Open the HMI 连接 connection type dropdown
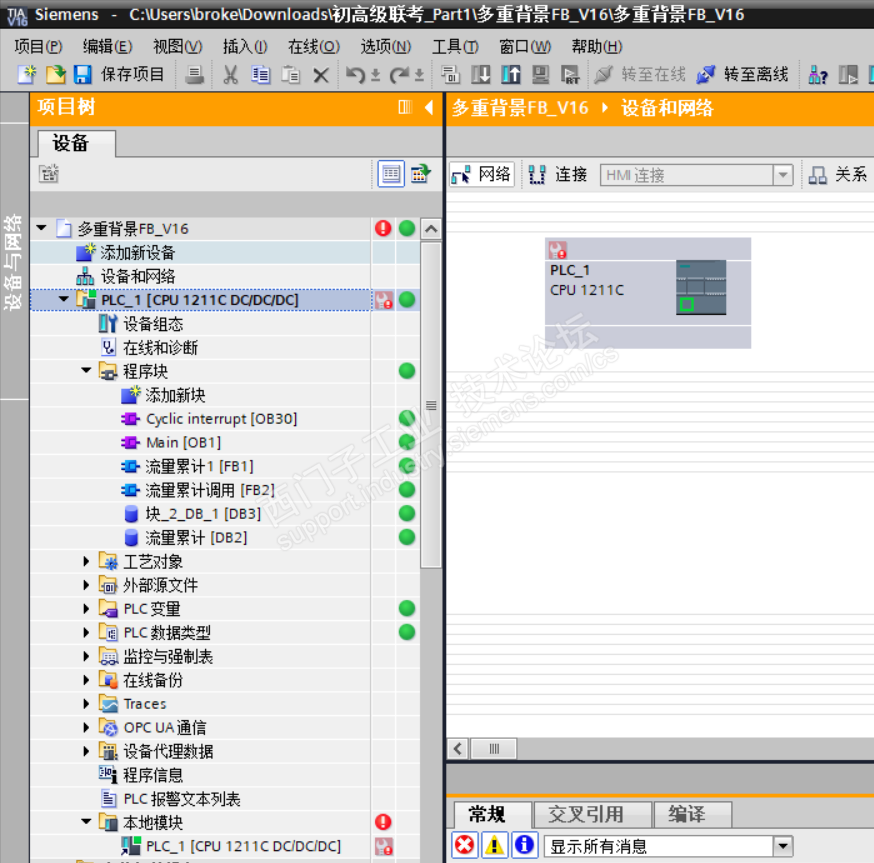The width and height of the screenshot is (874, 863). (x=783, y=175)
